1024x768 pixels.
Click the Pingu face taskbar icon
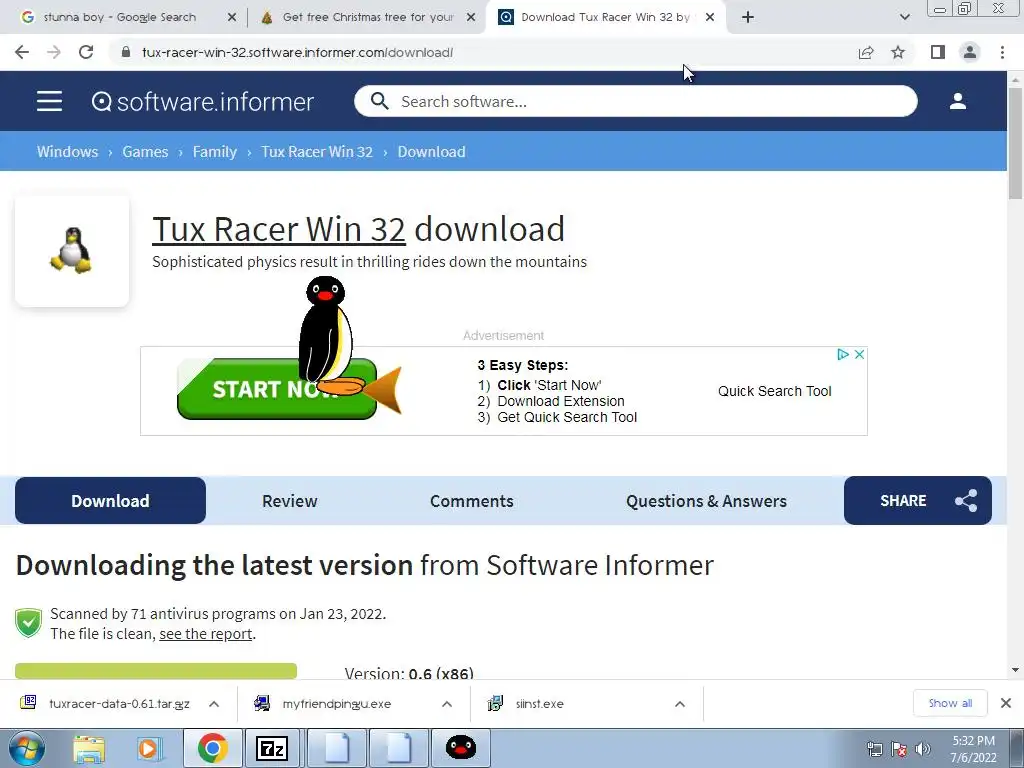[x=460, y=748]
